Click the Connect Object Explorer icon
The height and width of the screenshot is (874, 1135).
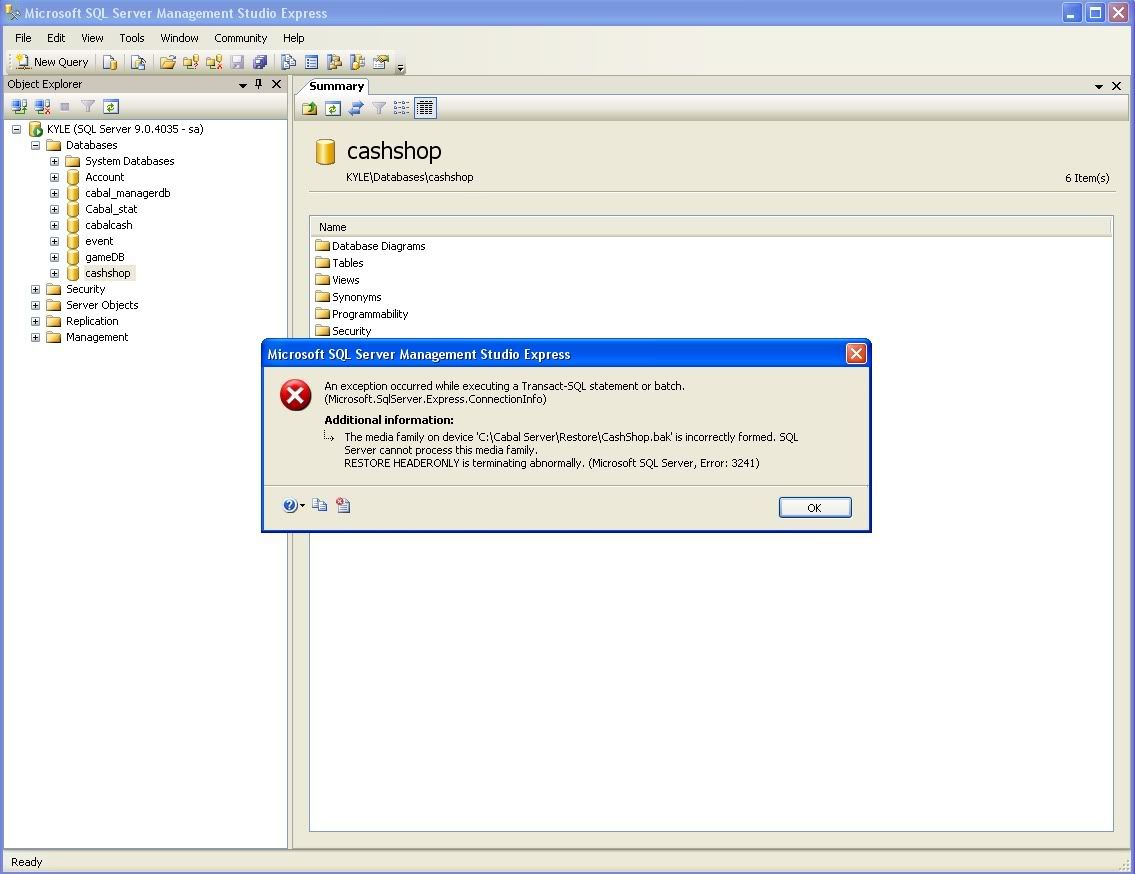(19, 106)
